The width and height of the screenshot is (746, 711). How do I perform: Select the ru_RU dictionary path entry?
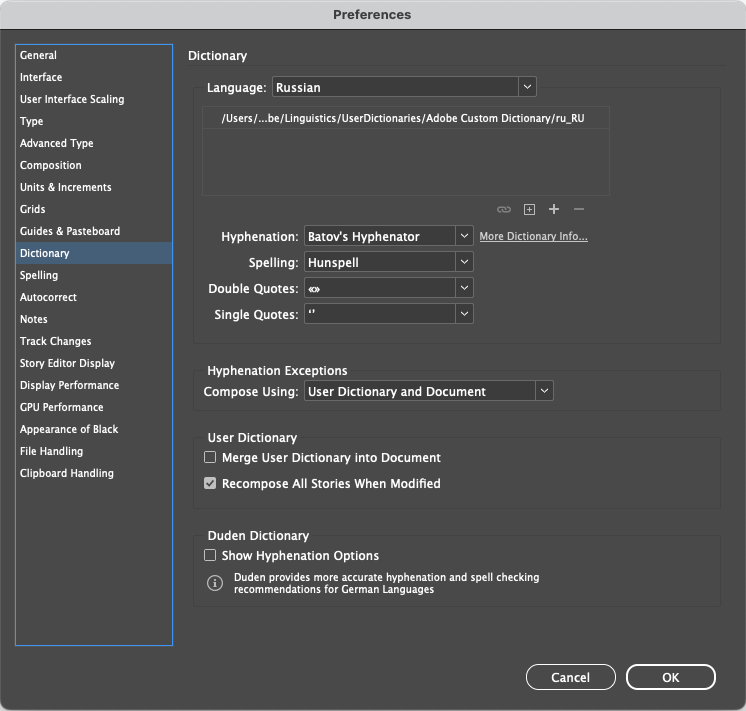tap(406, 118)
